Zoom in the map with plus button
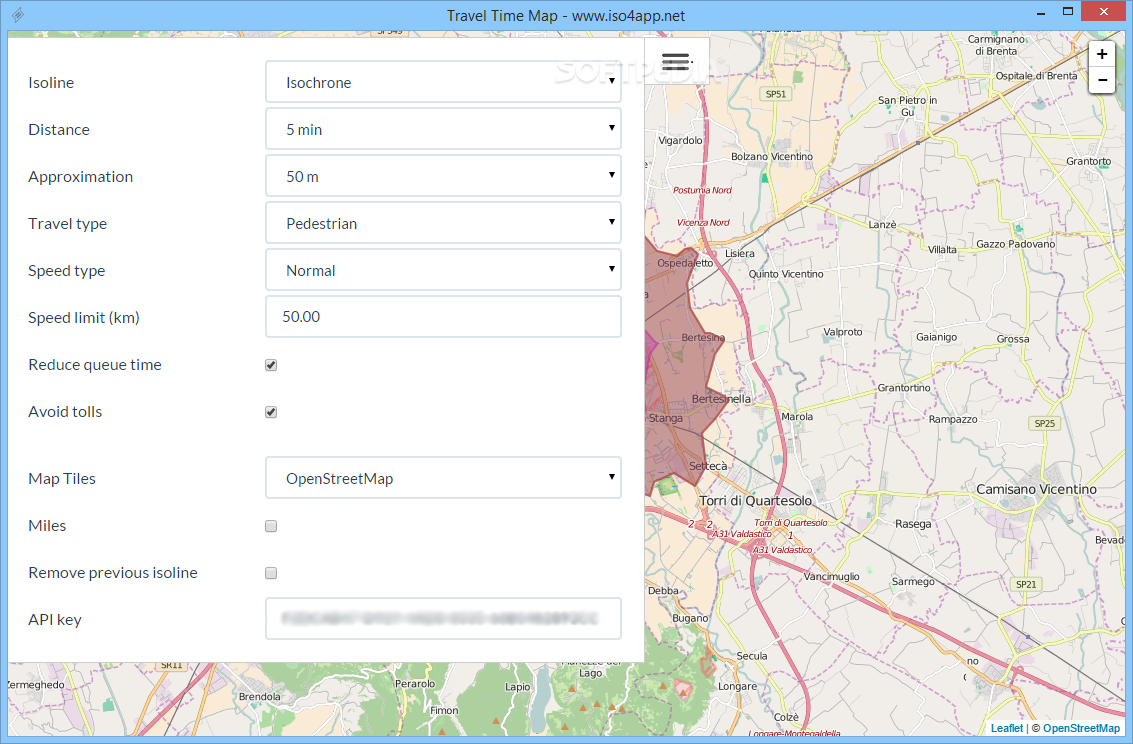This screenshot has width=1133, height=744. click(1102, 54)
